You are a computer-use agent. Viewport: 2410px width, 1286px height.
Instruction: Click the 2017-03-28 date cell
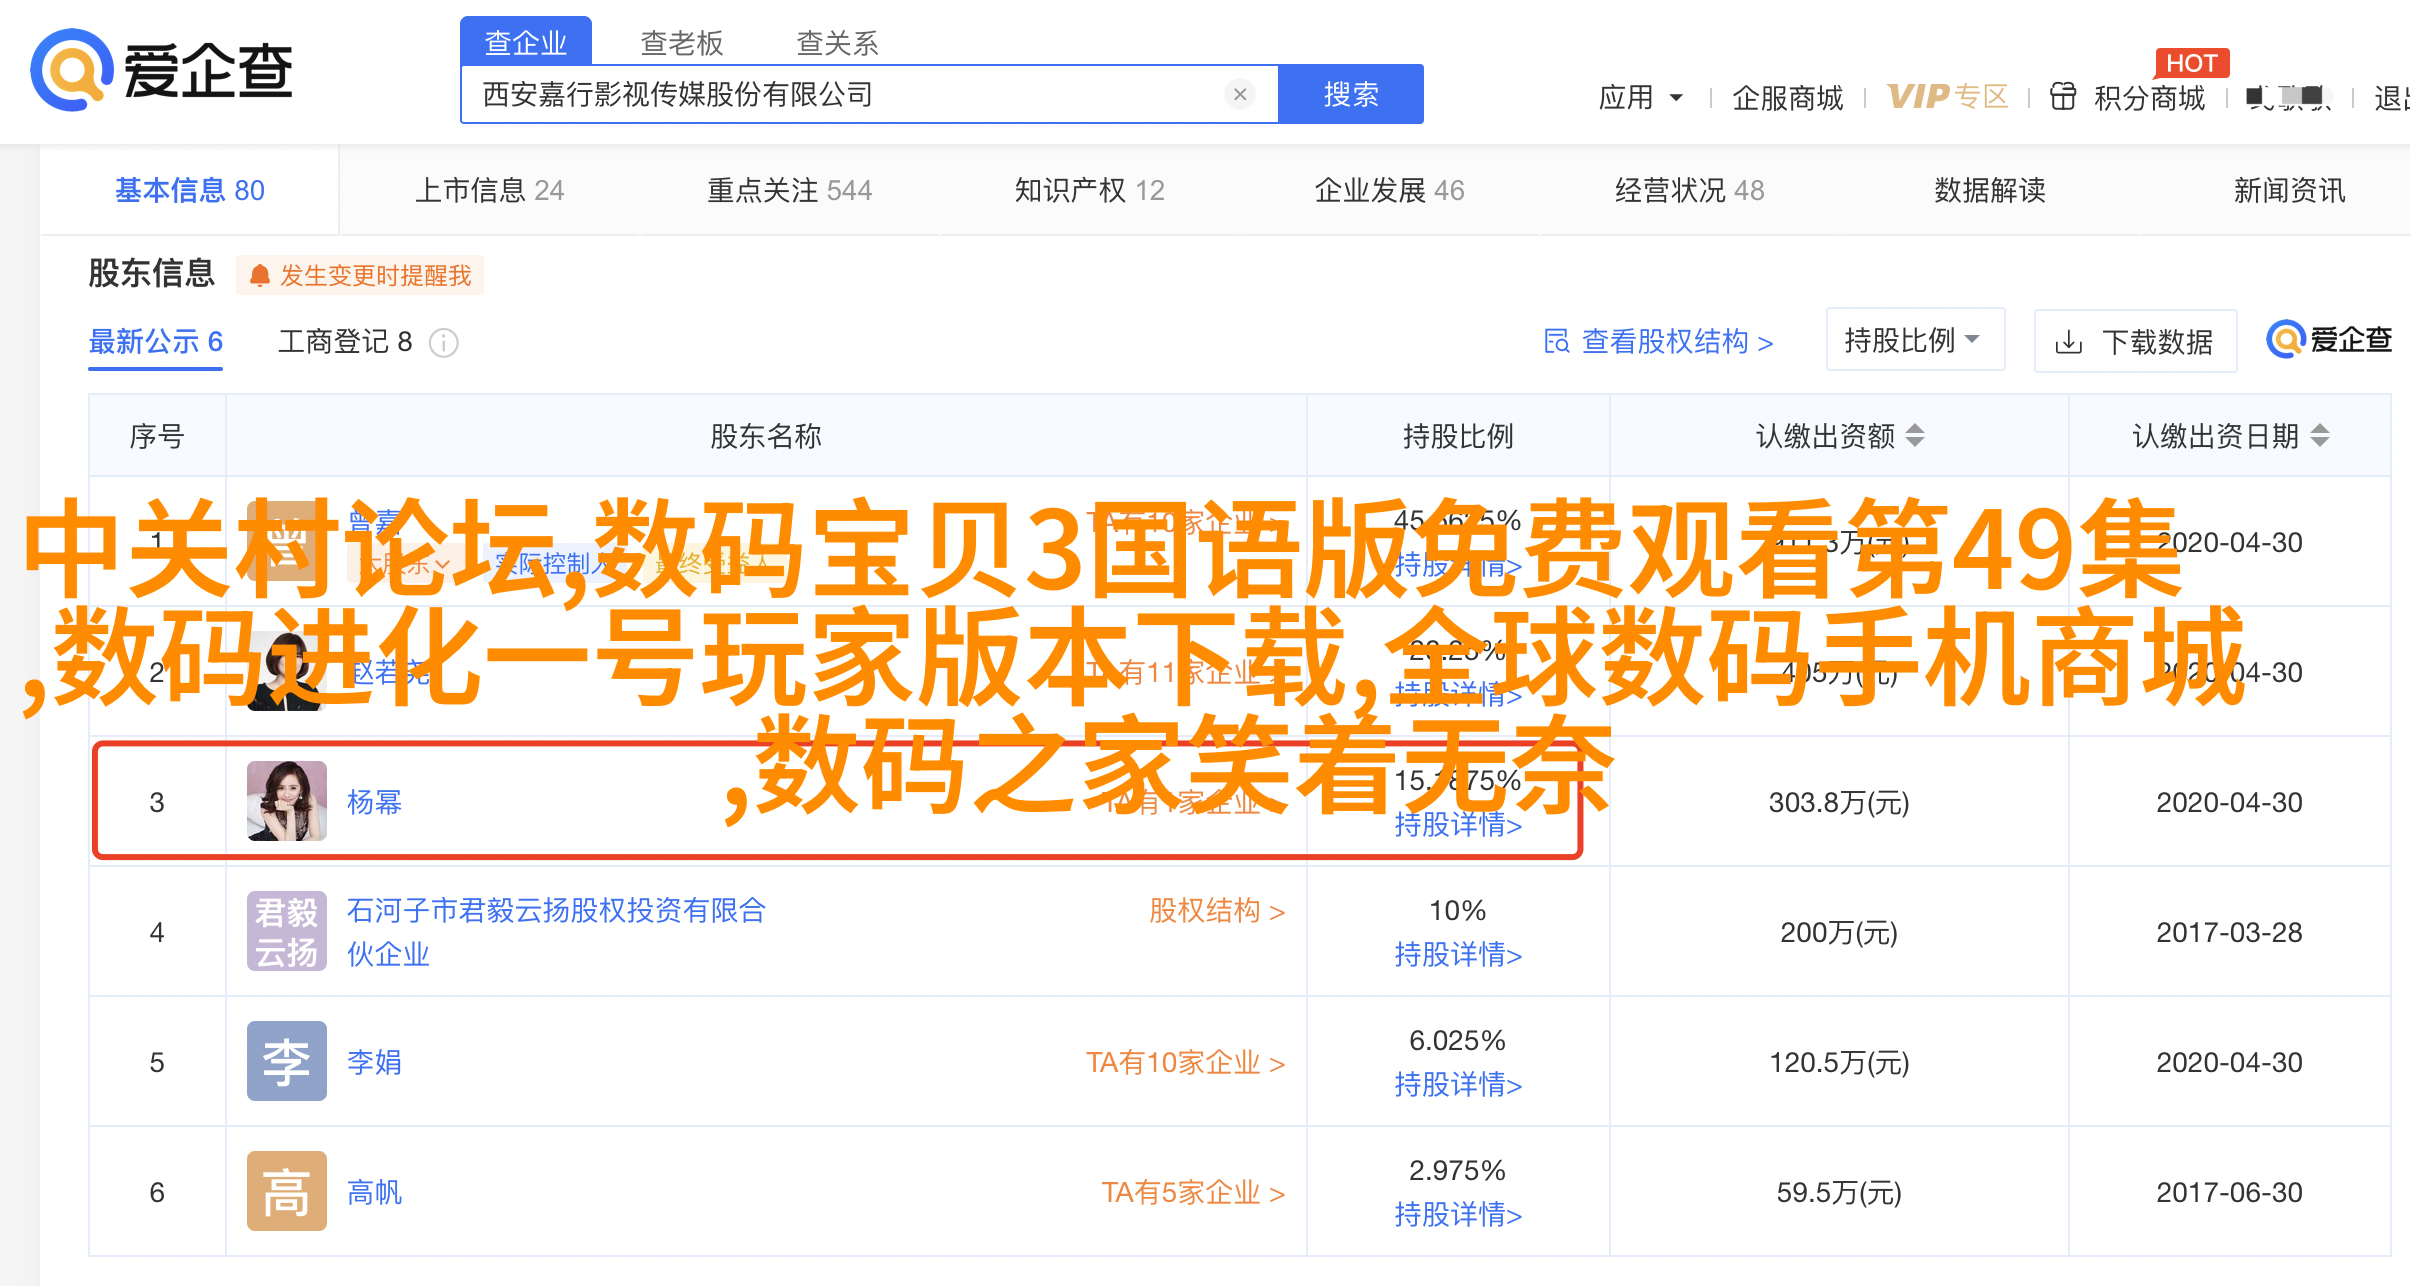[2229, 932]
